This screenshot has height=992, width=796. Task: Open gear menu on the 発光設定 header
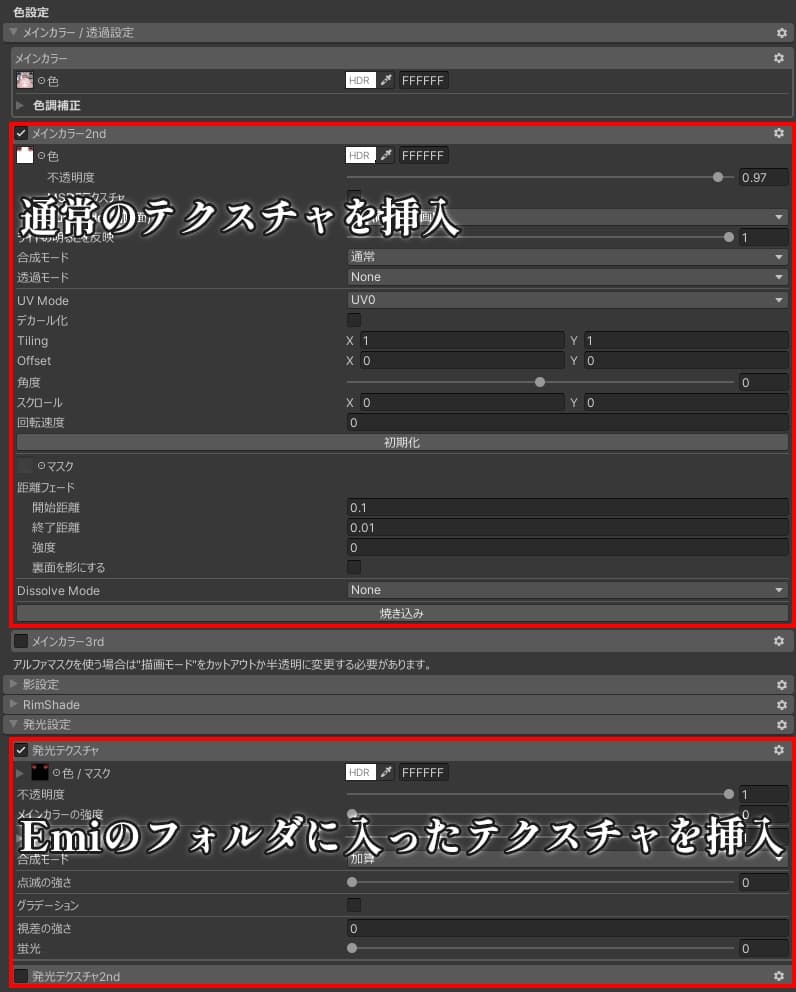coord(781,725)
